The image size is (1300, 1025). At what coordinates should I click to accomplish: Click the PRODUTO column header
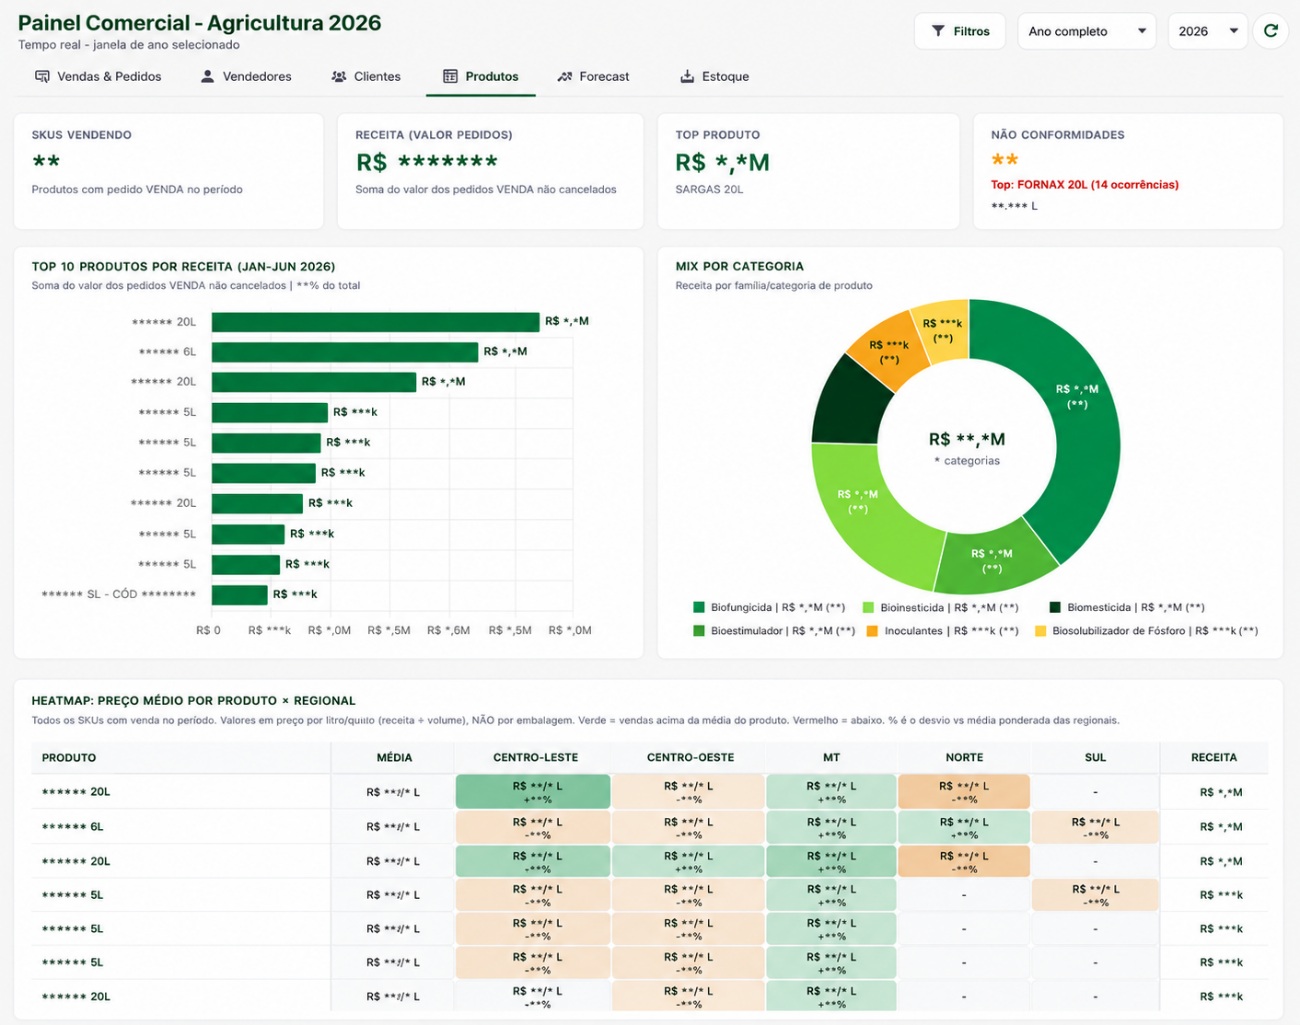69,758
